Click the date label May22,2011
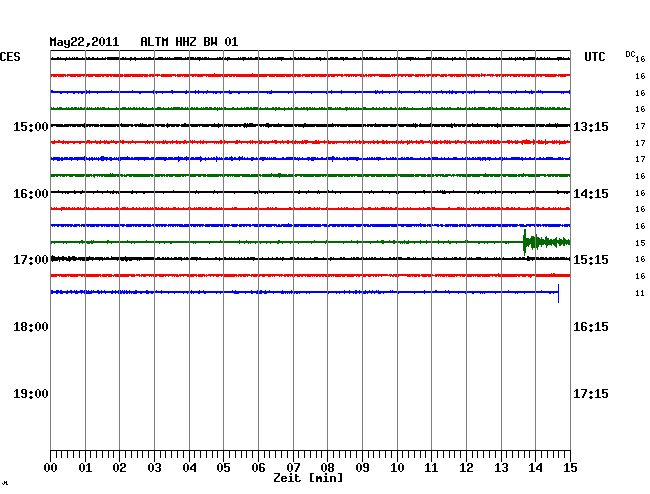Screen dimensions: 650x494 [84, 42]
